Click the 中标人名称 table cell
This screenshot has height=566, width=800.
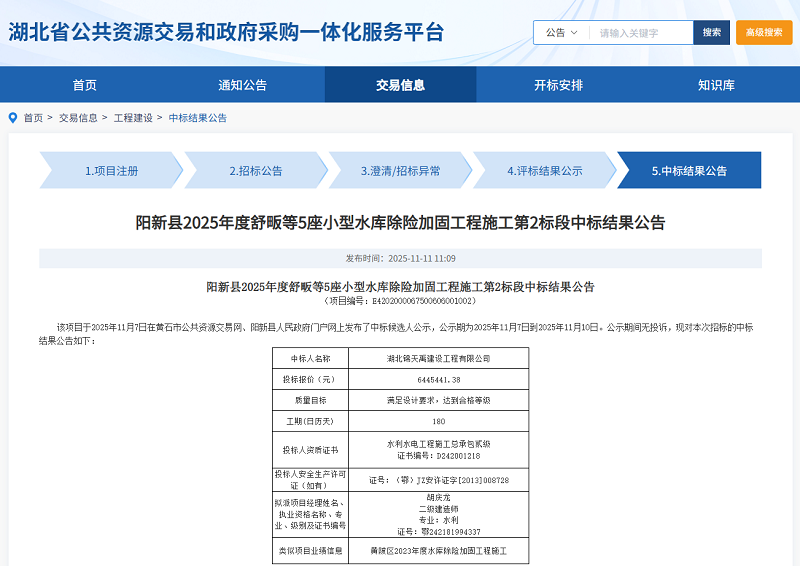(310, 359)
